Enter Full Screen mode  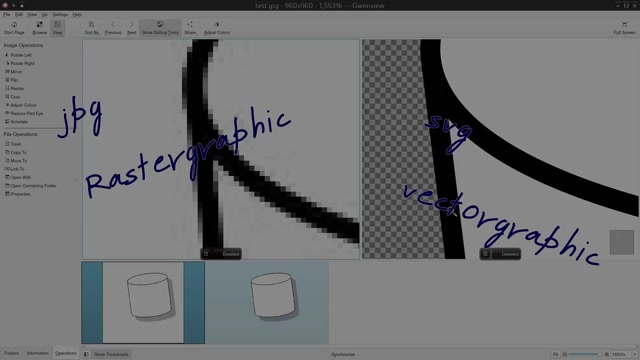[x=624, y=28]
